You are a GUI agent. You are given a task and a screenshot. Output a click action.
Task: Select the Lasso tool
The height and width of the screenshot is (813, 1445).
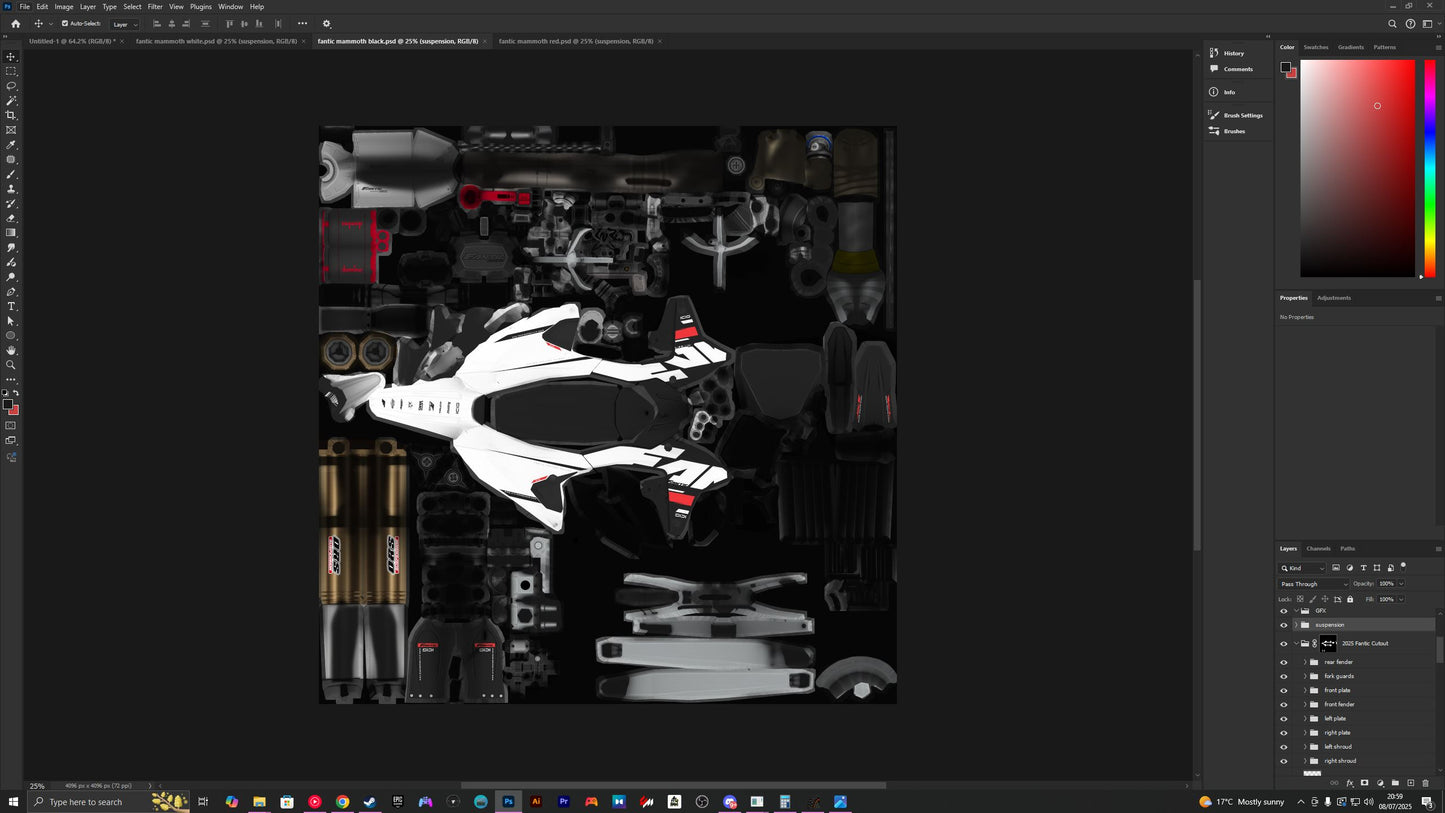tap(11, 86)
